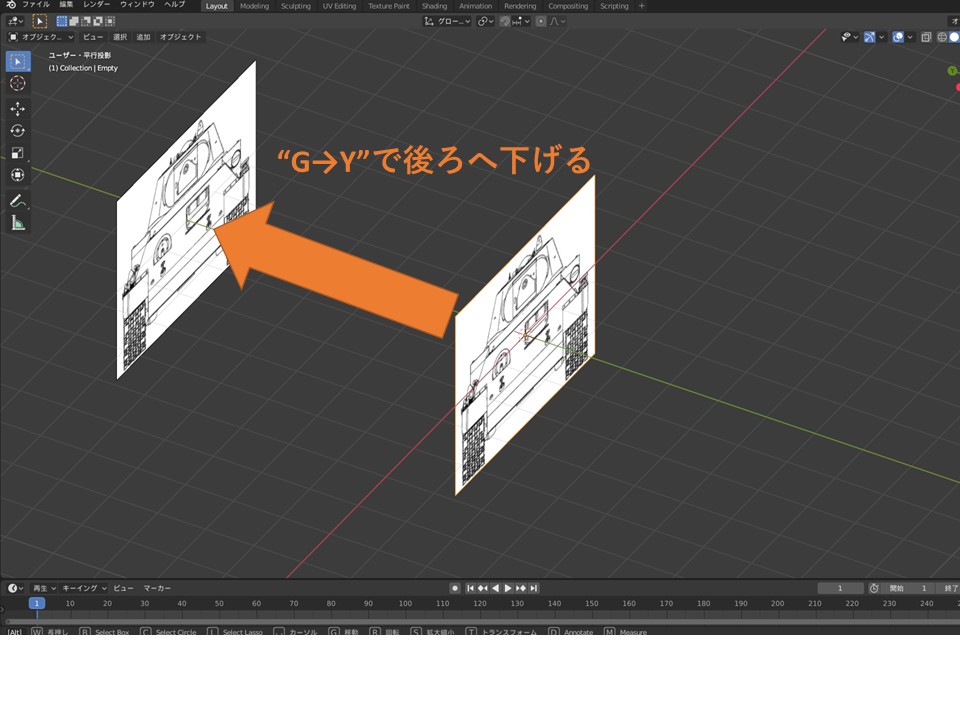Play the animation forward
This screenshot has width=960, height=720.
point(508,588)
